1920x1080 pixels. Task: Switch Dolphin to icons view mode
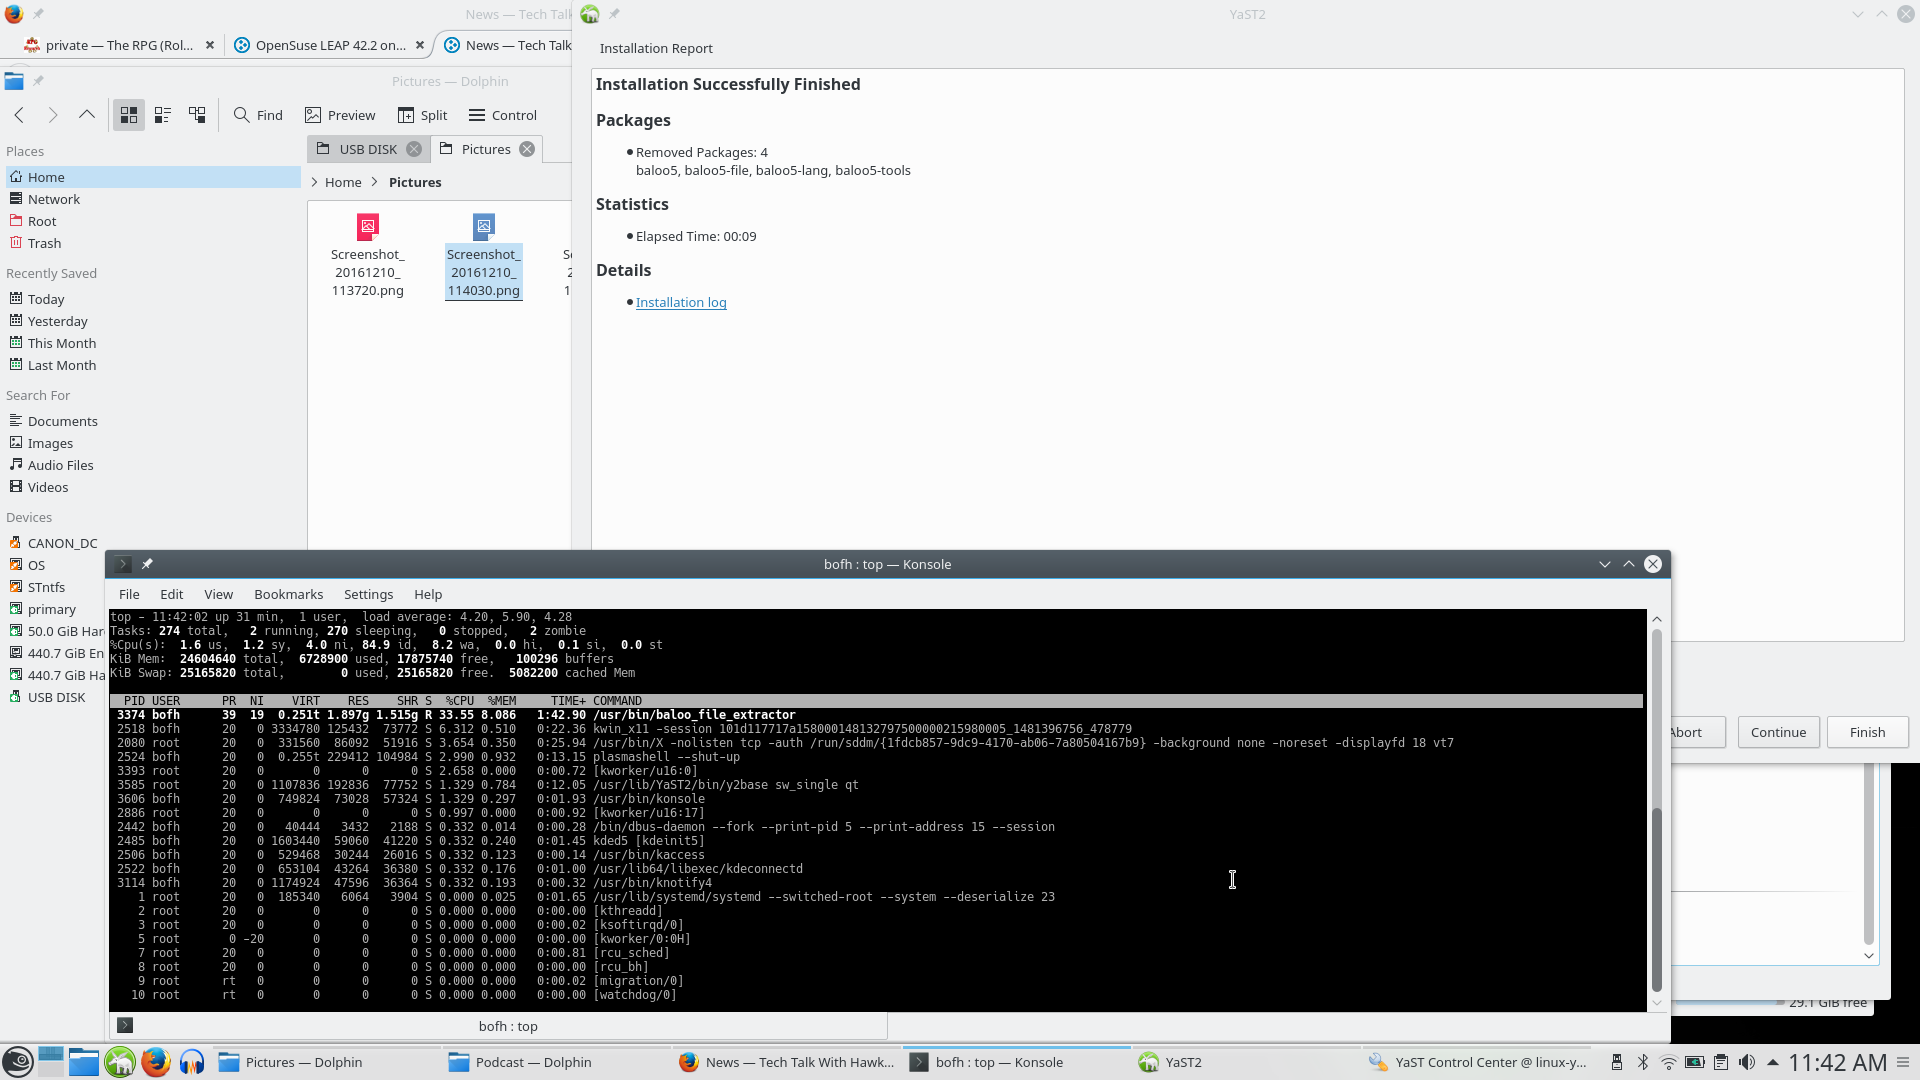(x=129, y=115)
